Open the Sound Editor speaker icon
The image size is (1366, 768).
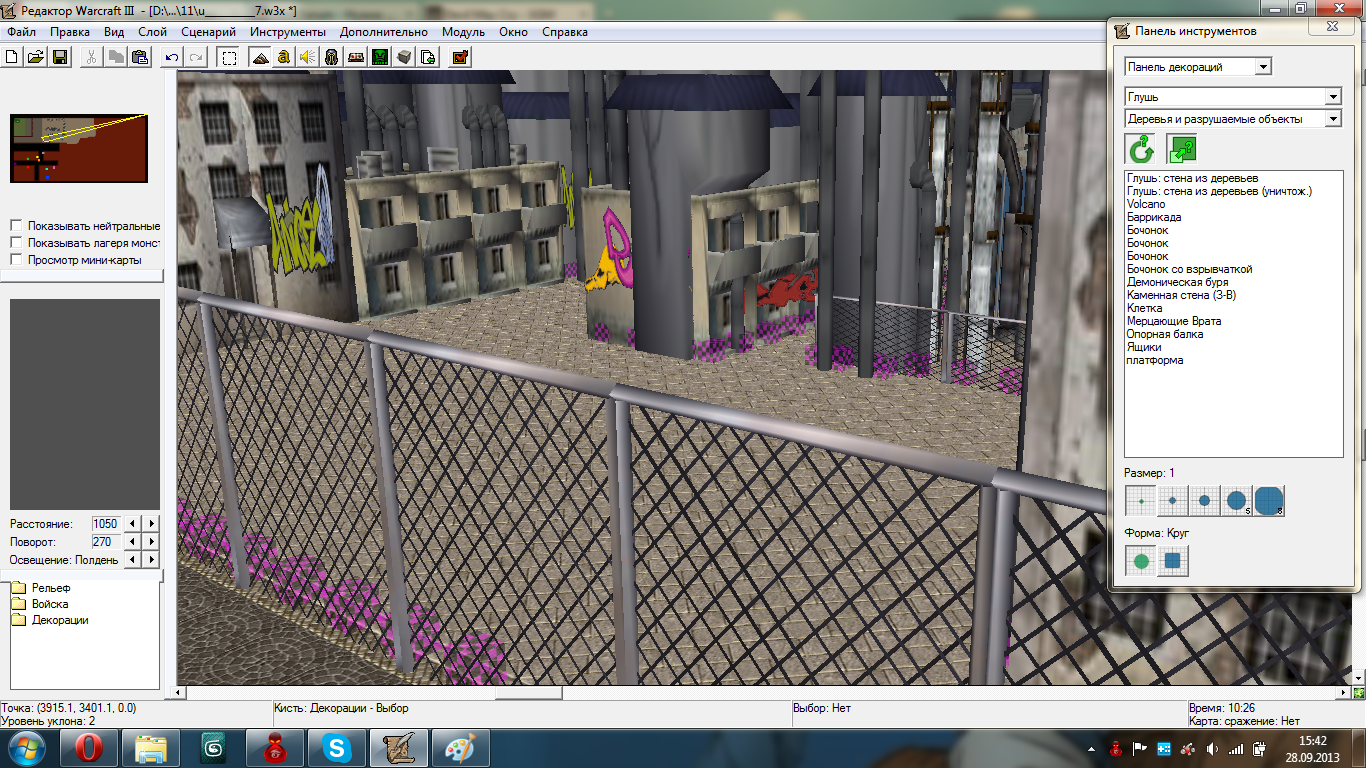(x=308, y=57)
